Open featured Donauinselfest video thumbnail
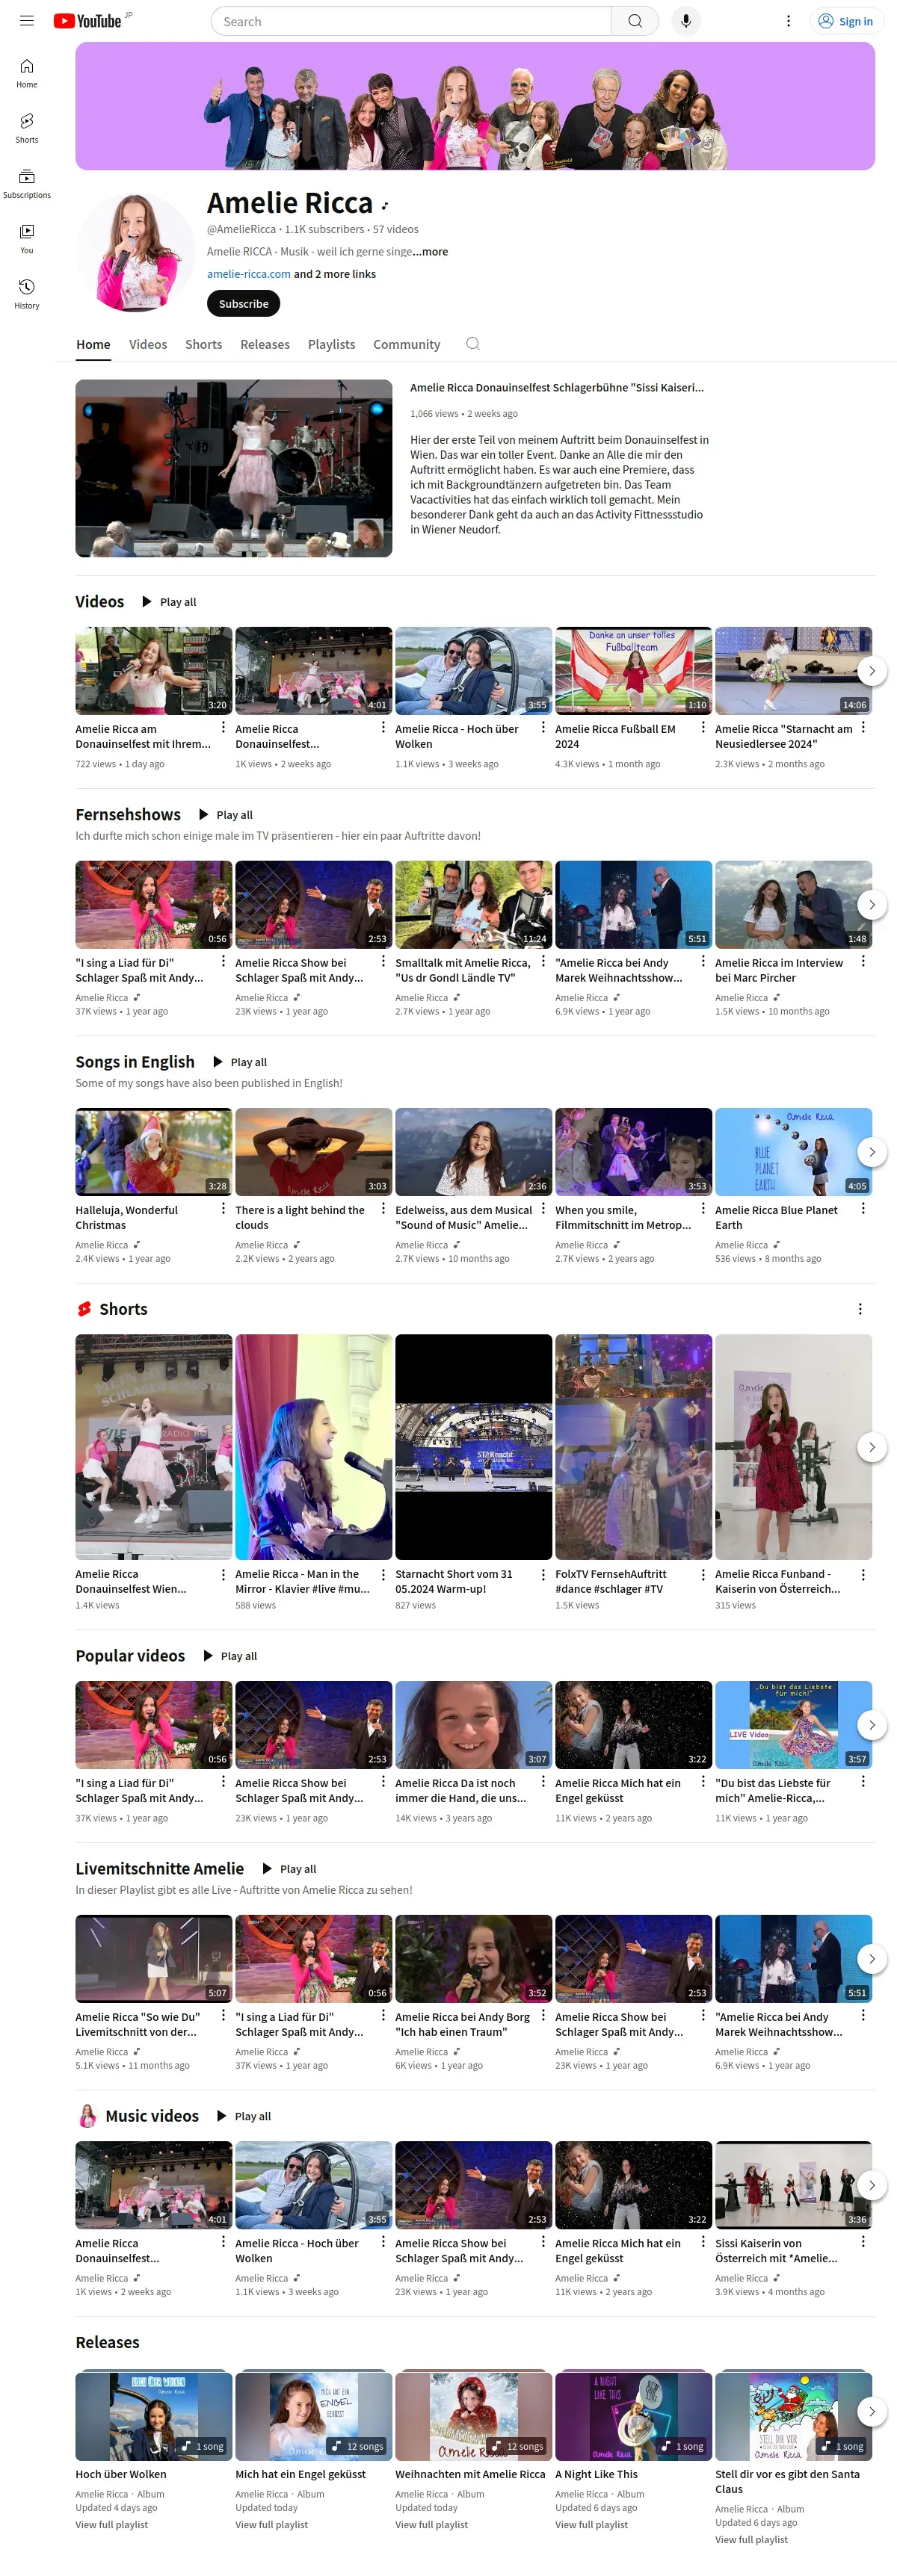 pos(234,468)
